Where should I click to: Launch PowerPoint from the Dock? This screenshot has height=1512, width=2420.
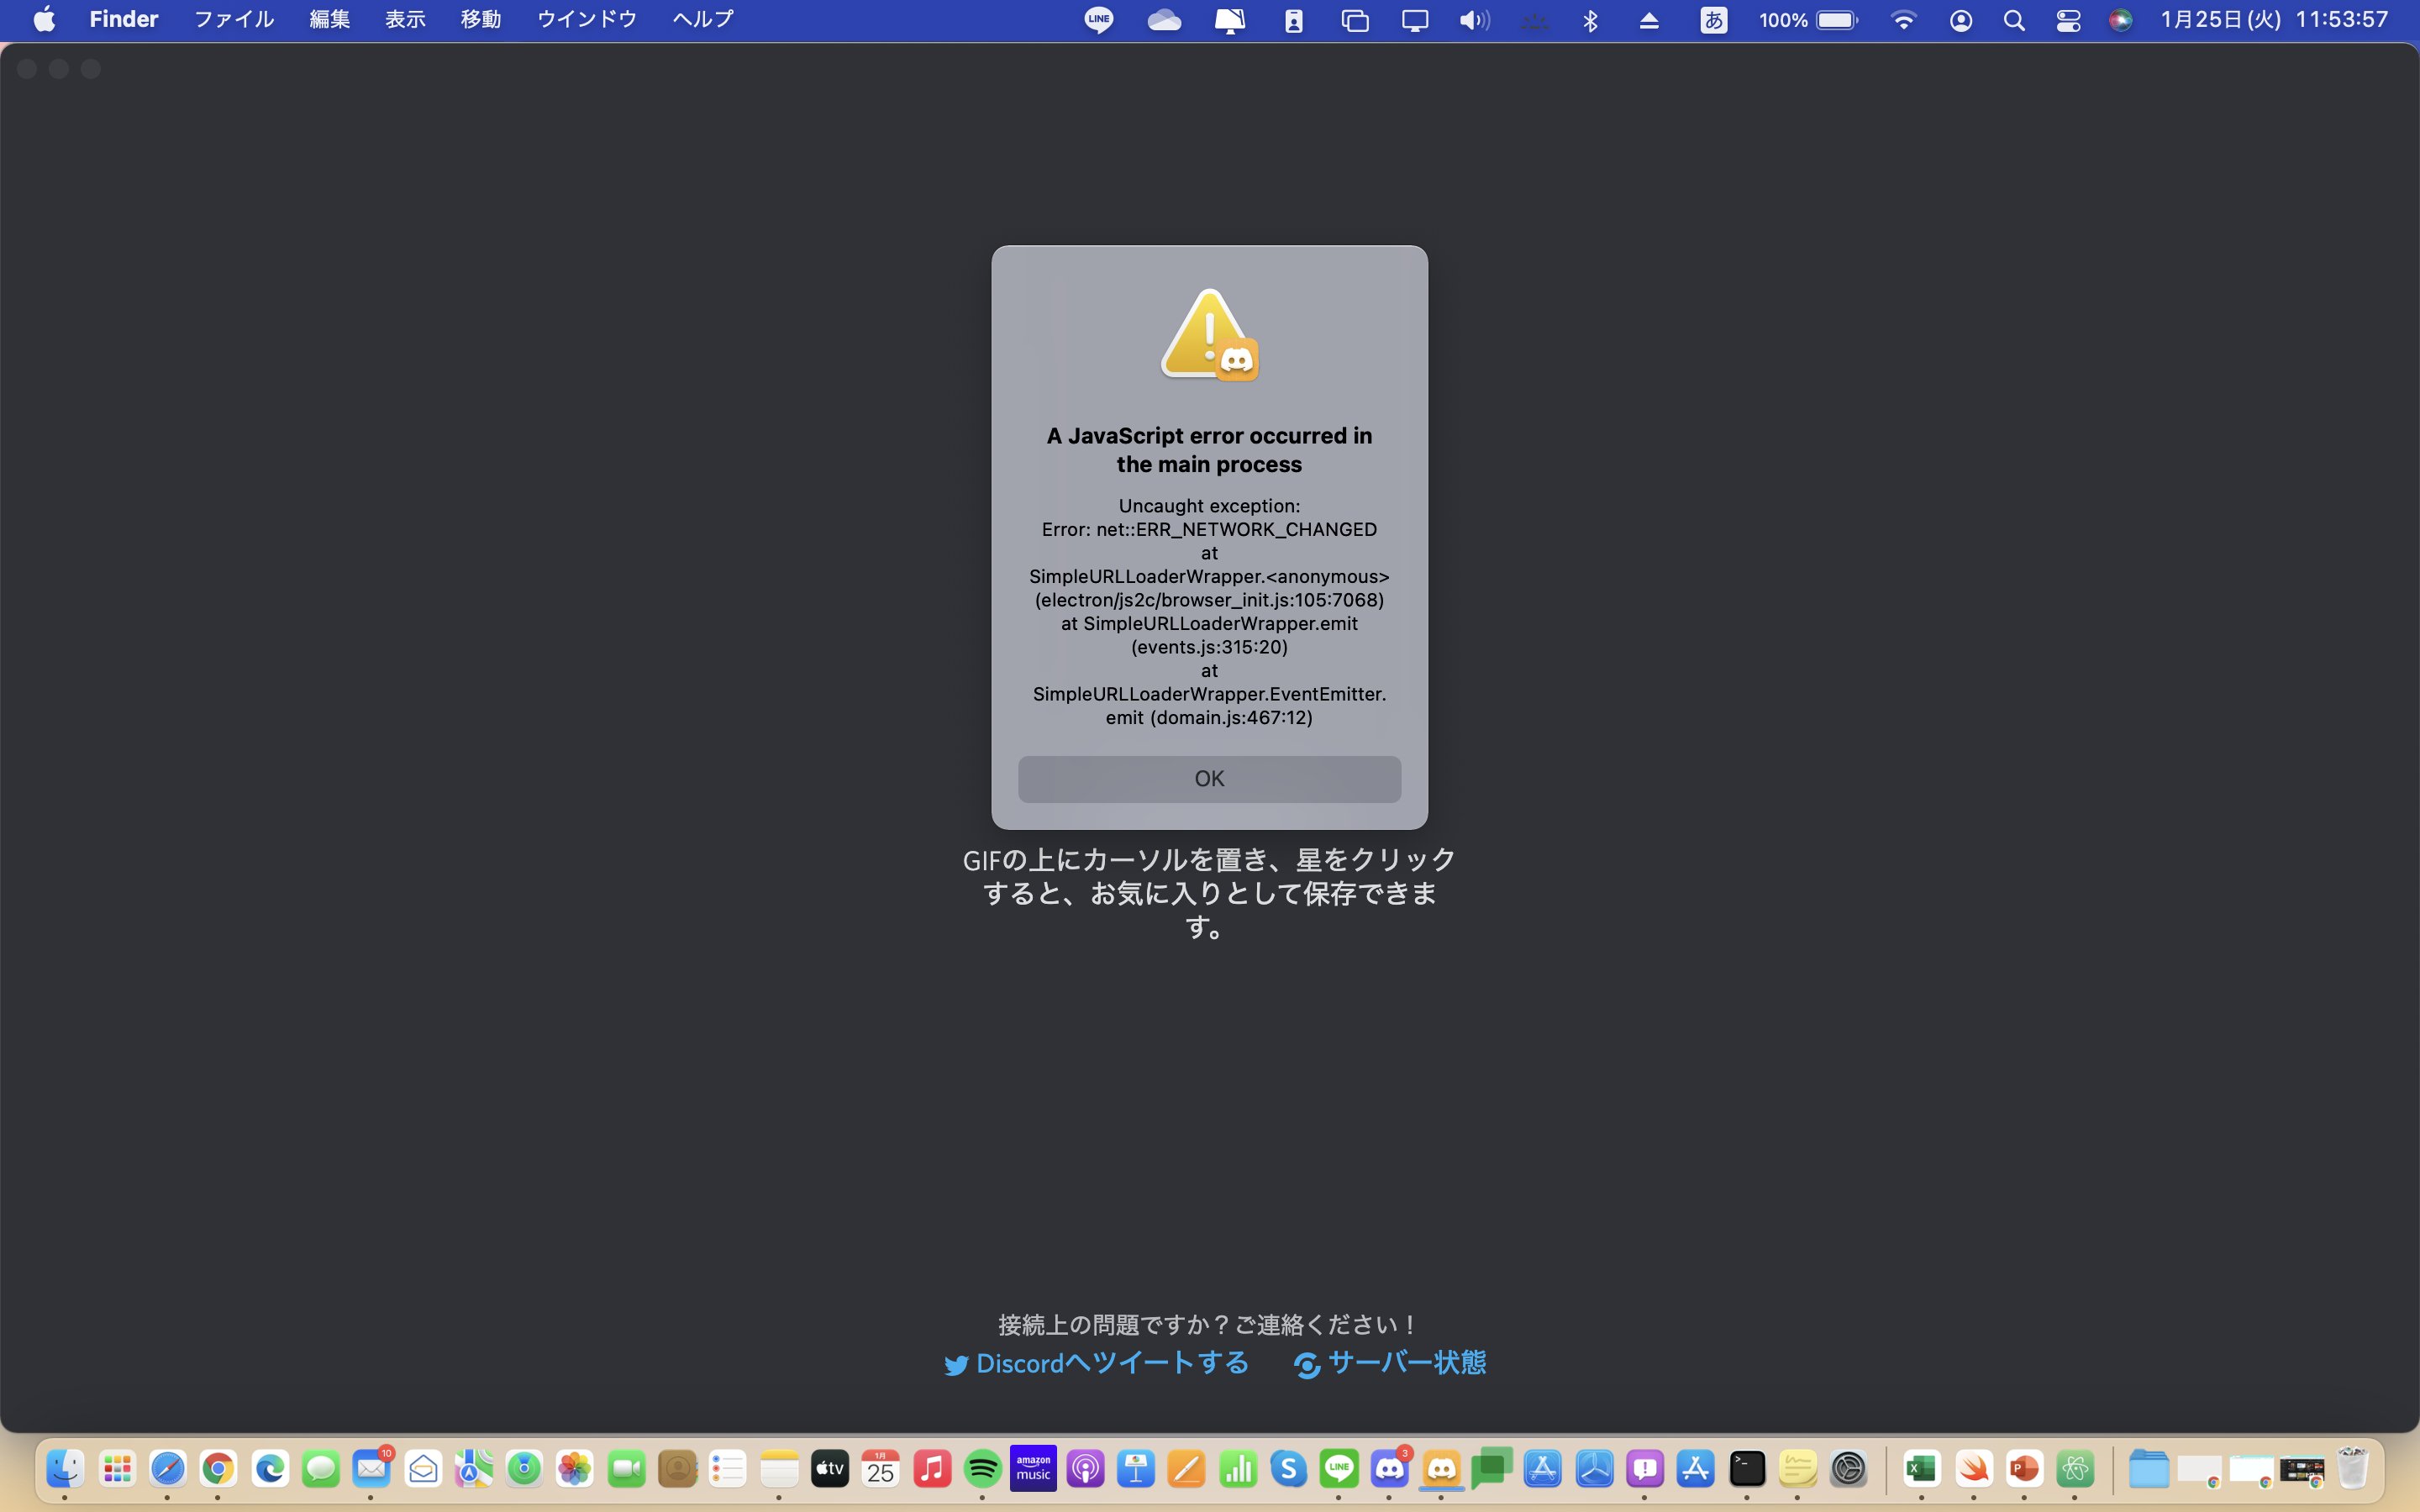tap(2026, 1468)
